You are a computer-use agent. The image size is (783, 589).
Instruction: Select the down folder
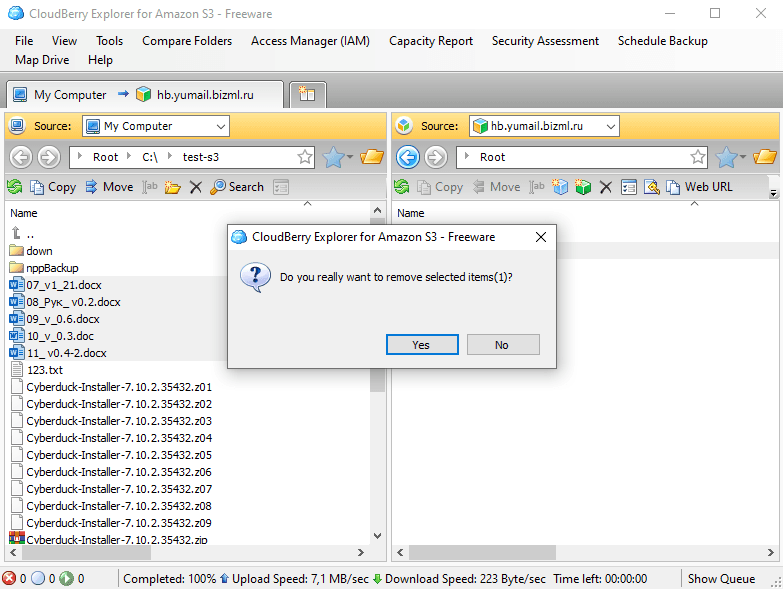39,251
